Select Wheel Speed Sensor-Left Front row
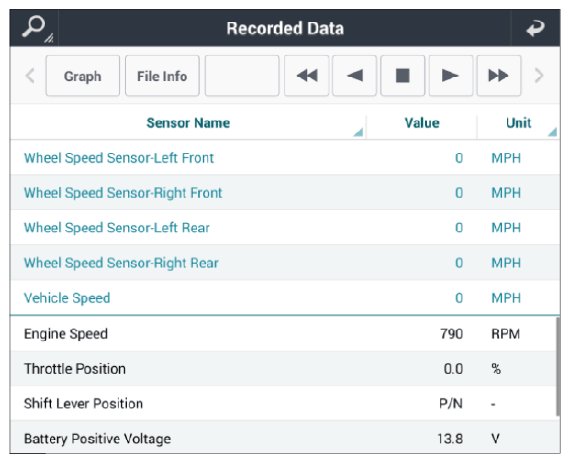Screen dimensions: 570x463 285,158
